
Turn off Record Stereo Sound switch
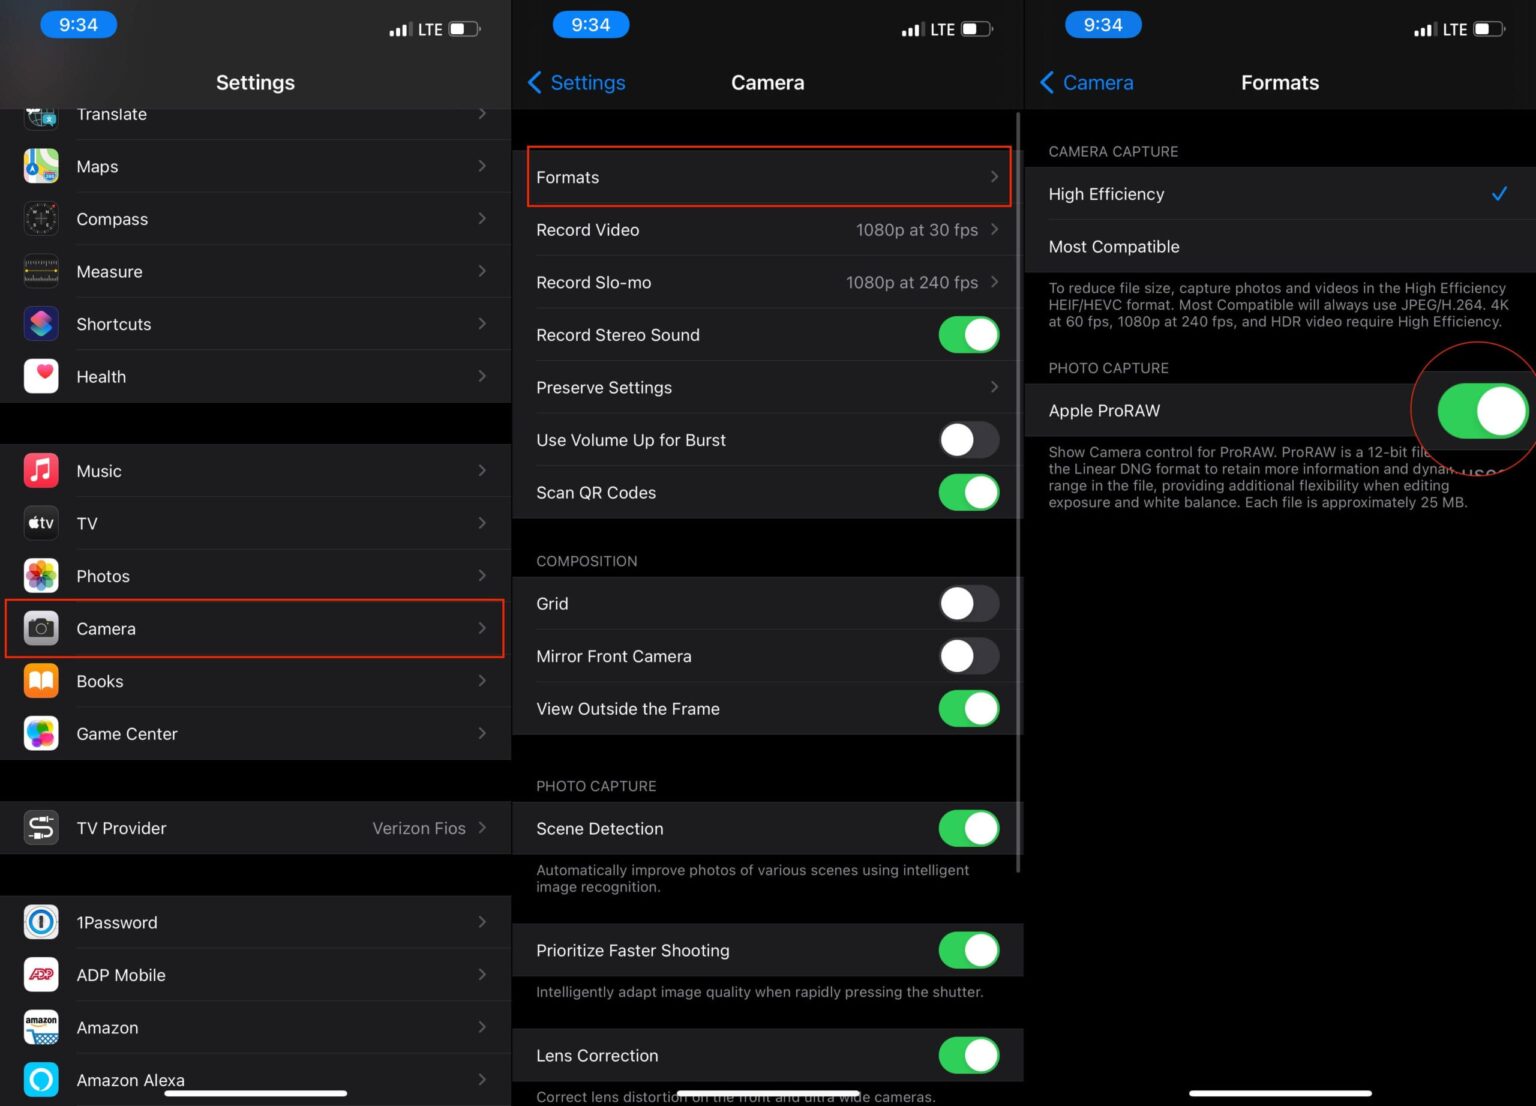pos(968,335)
